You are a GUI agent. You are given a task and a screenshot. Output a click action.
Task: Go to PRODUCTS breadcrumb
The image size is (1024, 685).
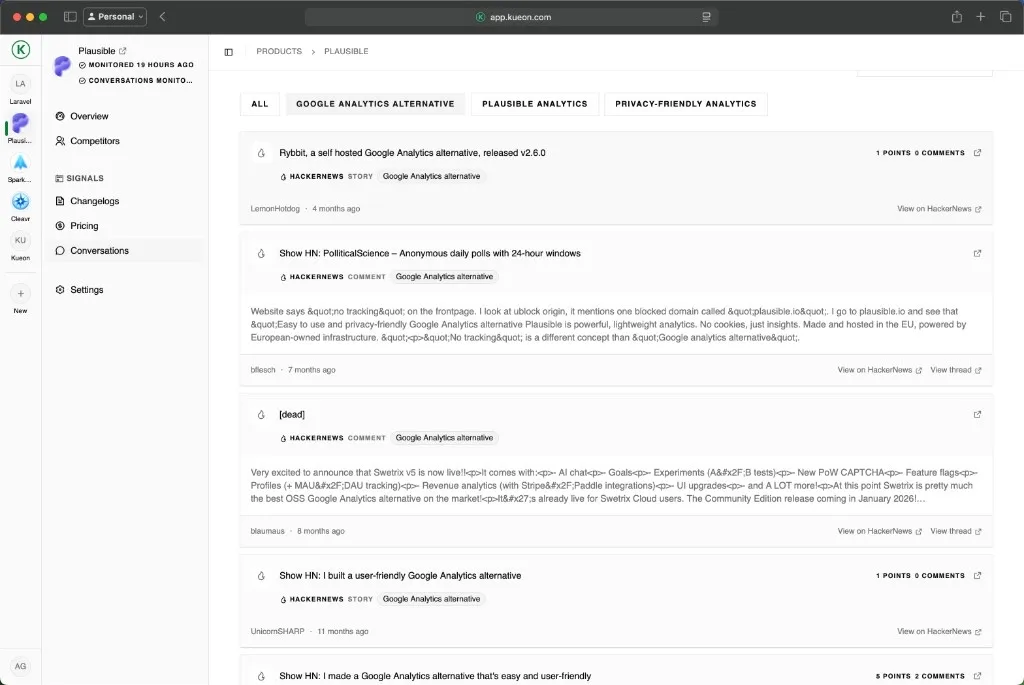pos(279,52)
